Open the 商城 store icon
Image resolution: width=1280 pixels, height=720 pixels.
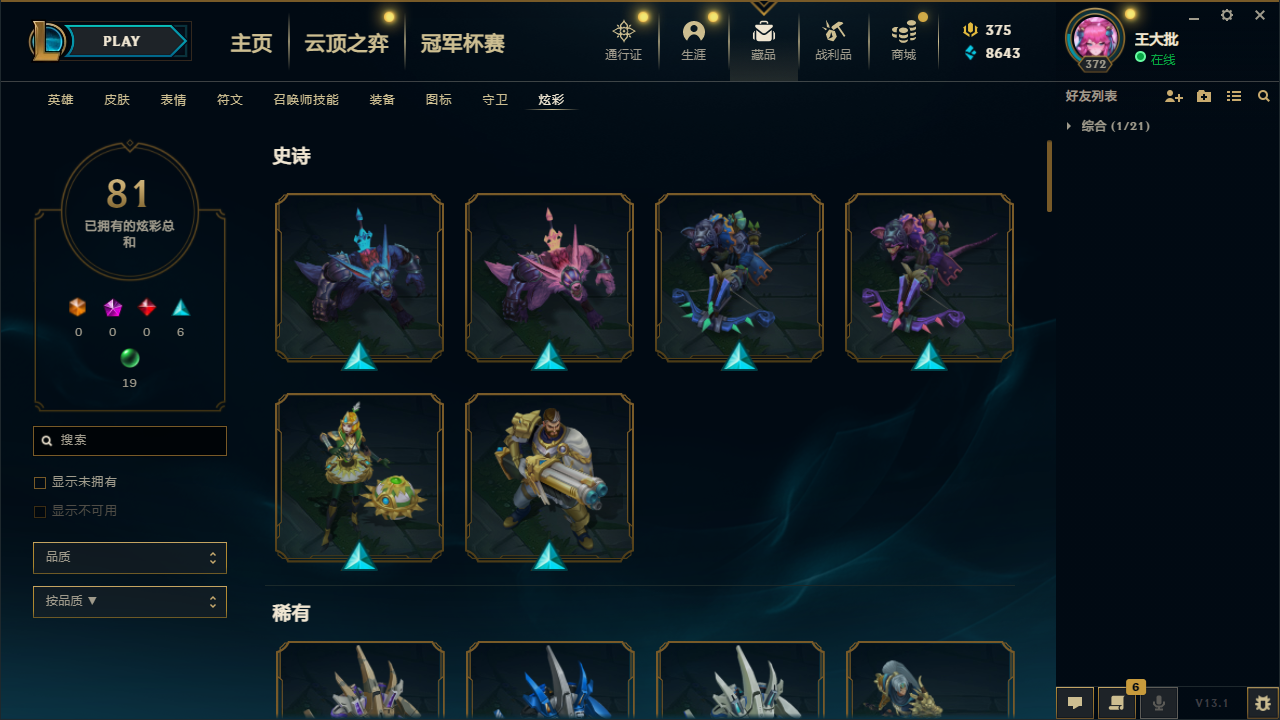click(x=904, y=31)
